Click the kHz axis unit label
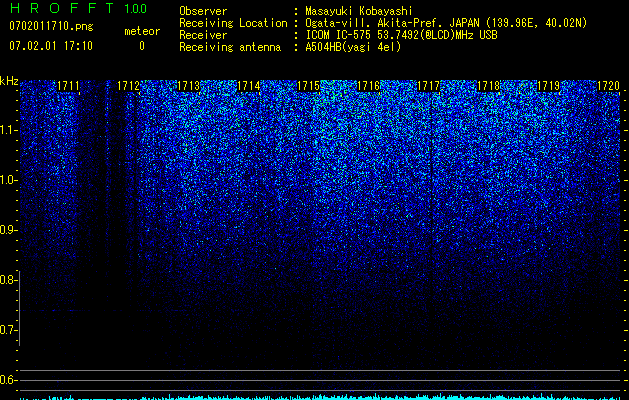 click(9, 81)
